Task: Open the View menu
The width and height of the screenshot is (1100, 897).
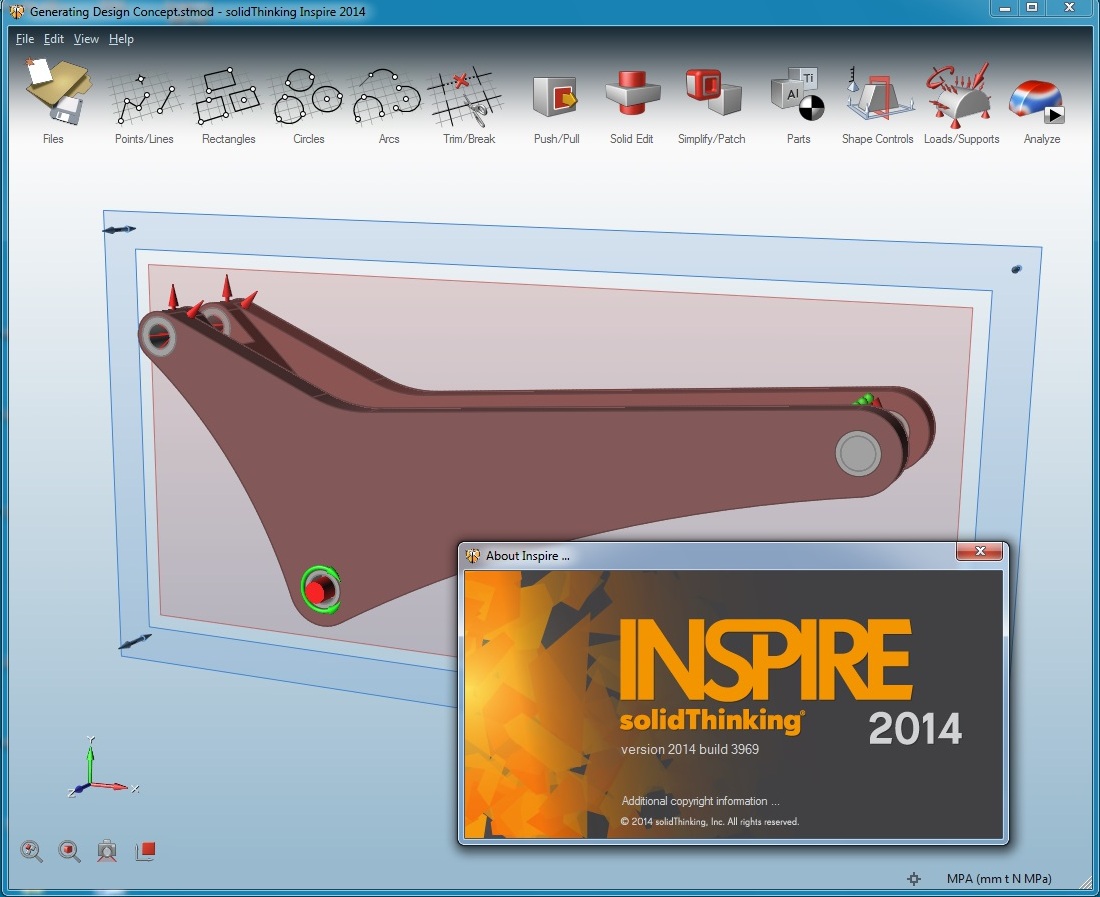Action: click(x=86, y=39)
